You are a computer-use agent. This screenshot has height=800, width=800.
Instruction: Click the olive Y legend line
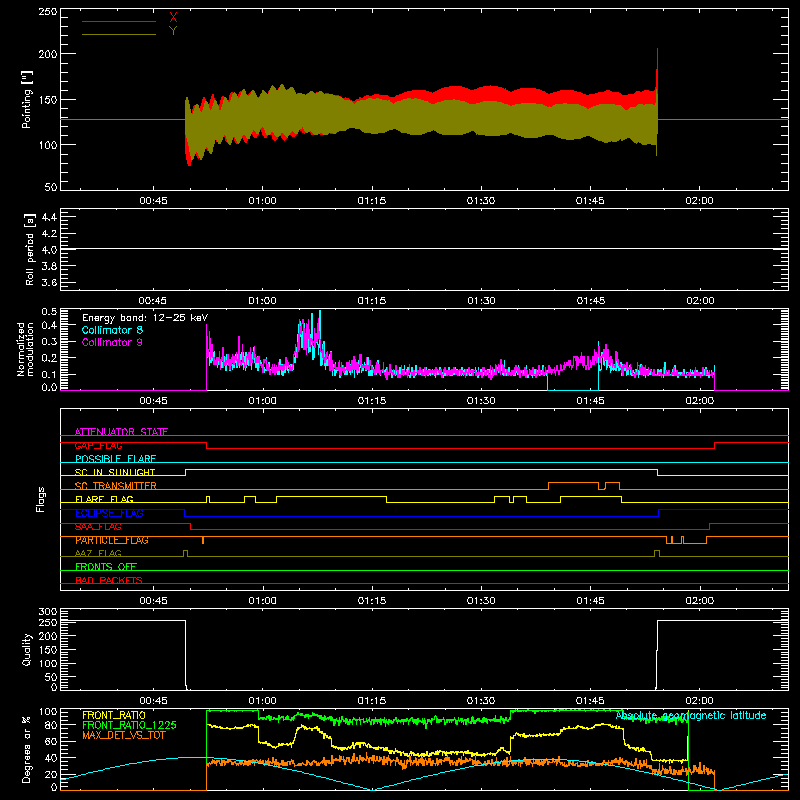[x=119, y=34]
